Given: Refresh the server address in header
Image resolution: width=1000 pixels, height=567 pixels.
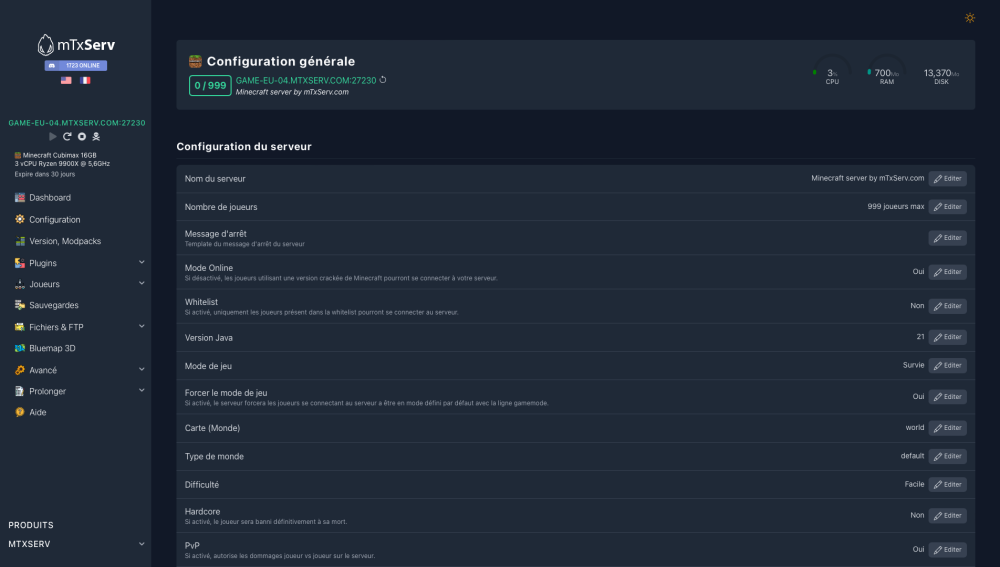Looking at the screenshot, I should pos(383,80).
